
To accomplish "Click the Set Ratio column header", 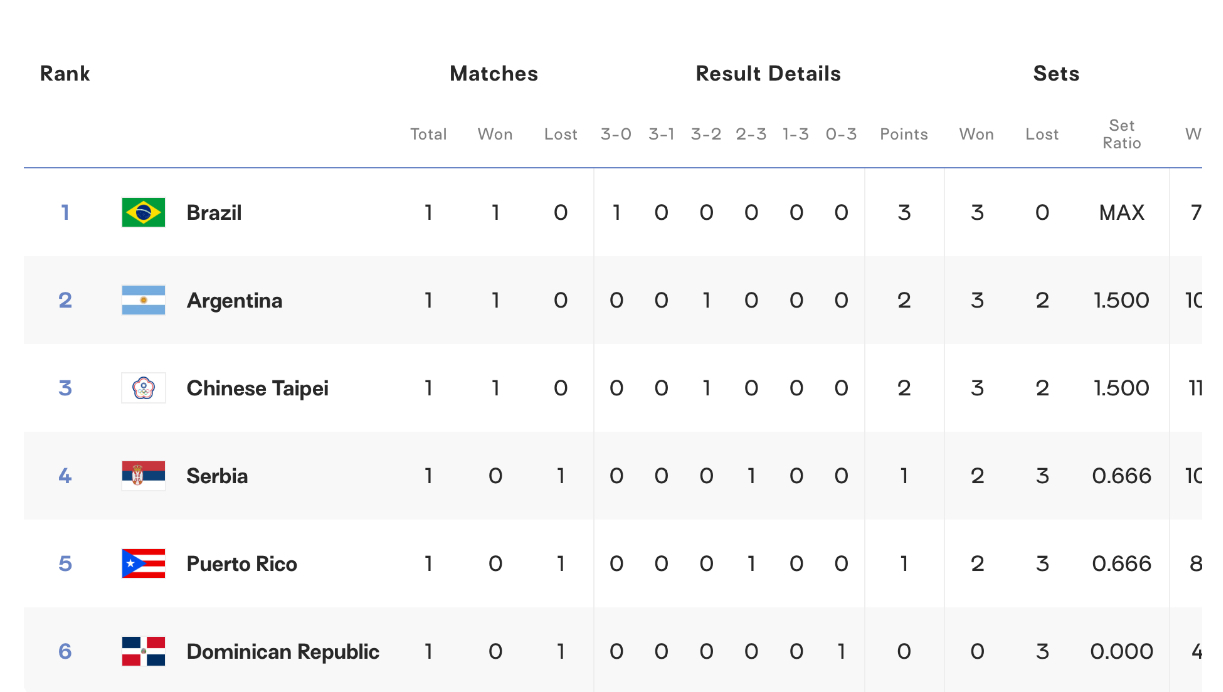I will click(1122, 134).
